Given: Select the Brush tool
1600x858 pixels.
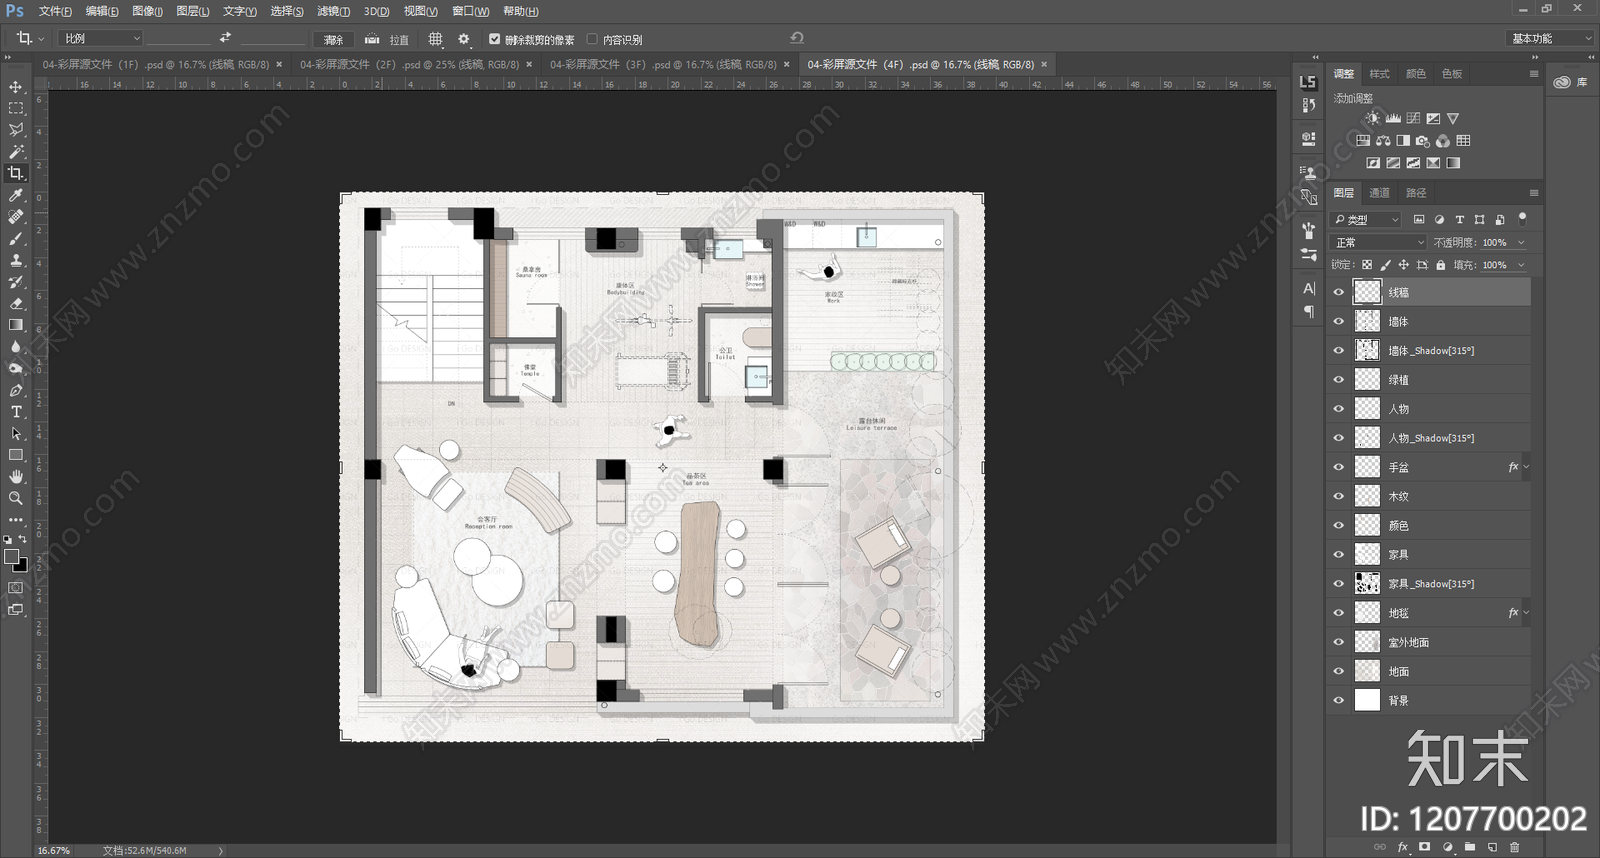Looking at the screenshot, I should coord(16,238).
